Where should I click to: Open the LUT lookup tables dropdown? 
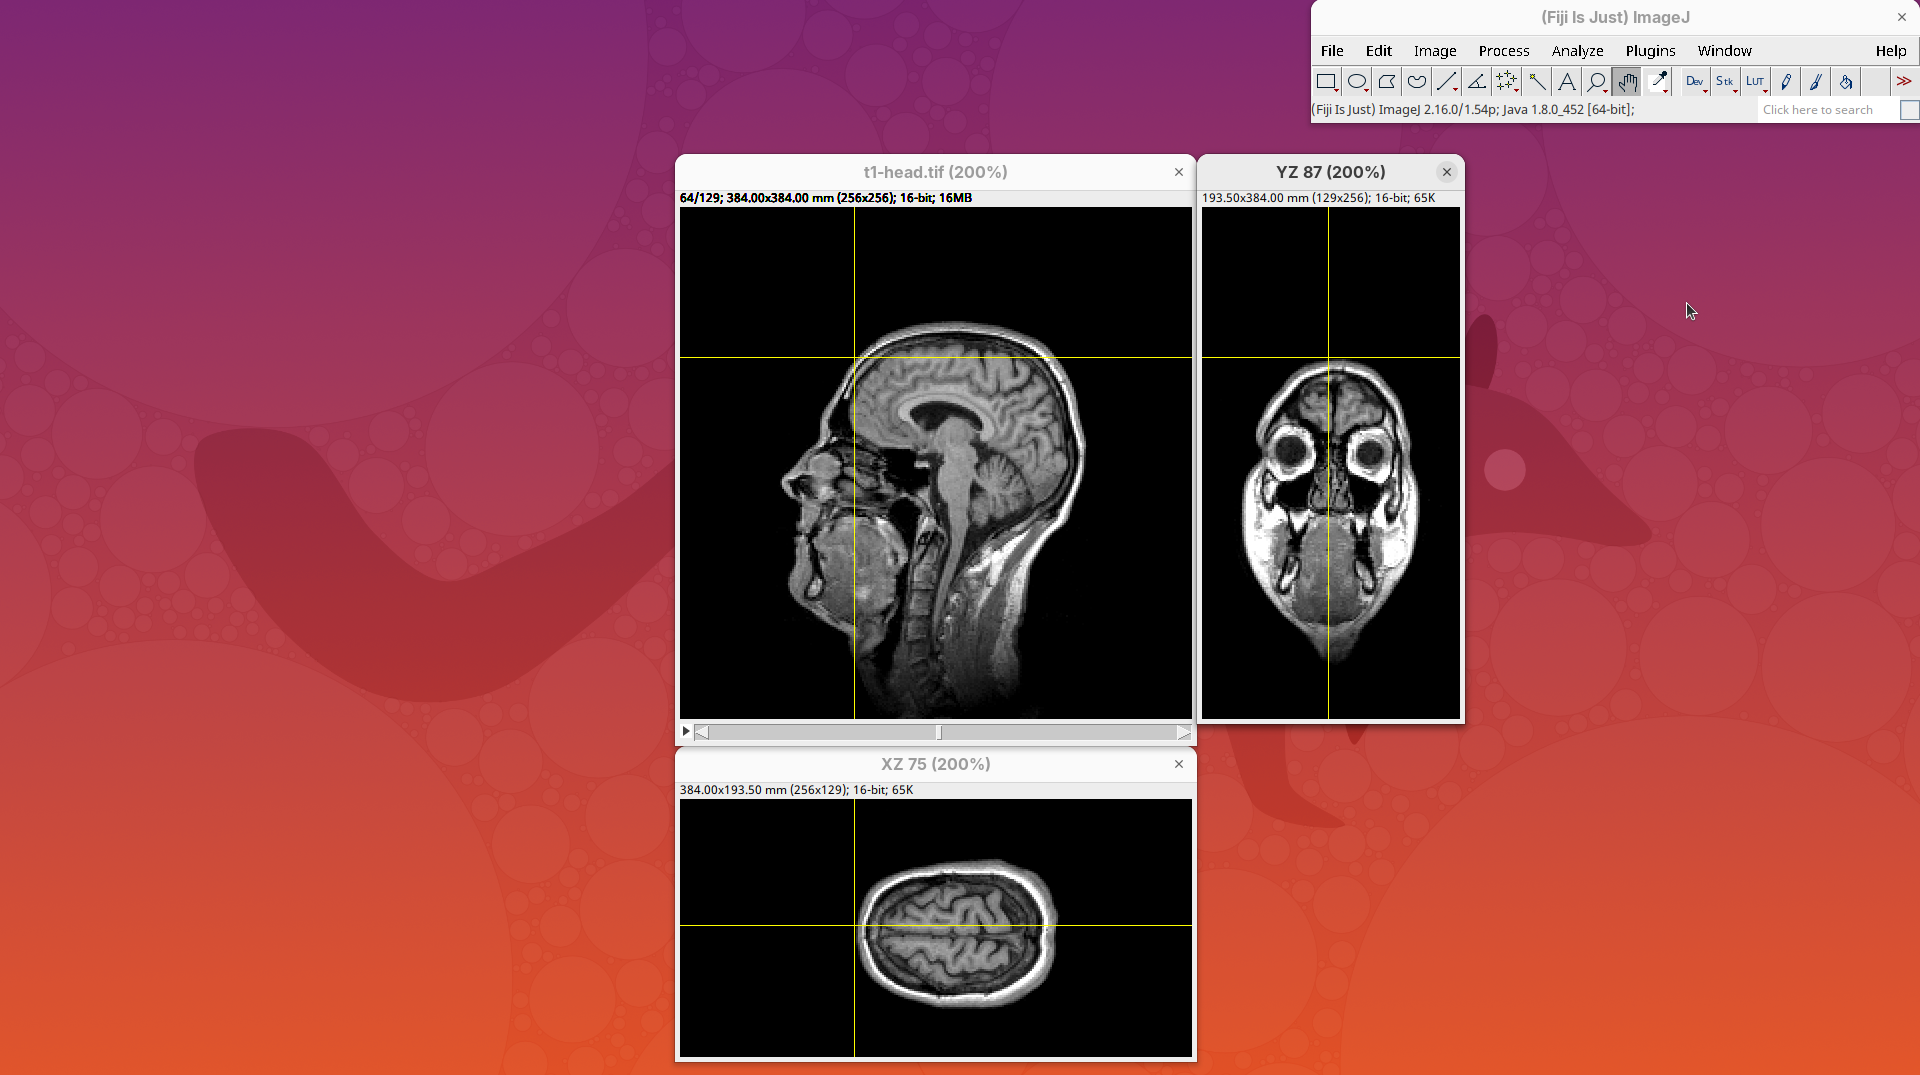(x=1755, y=82)
